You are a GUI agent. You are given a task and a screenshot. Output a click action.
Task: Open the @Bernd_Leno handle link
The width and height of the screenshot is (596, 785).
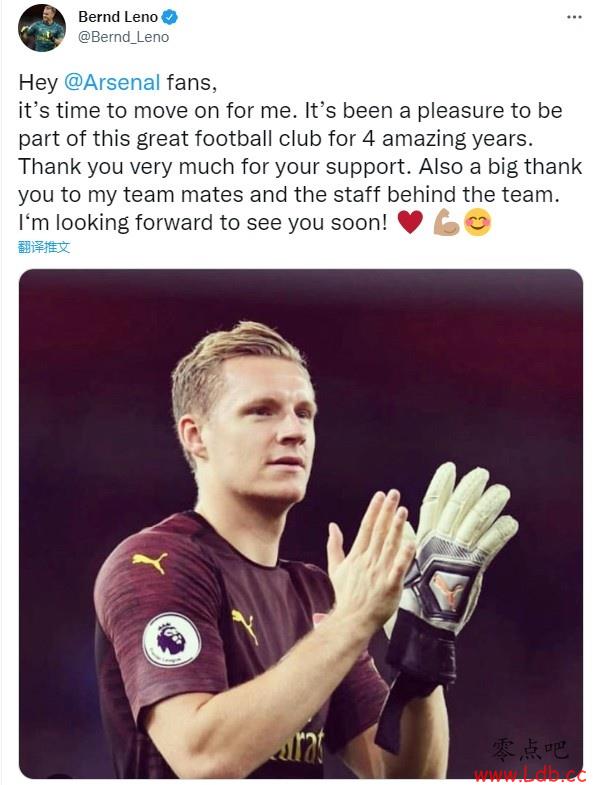point(123,37)
